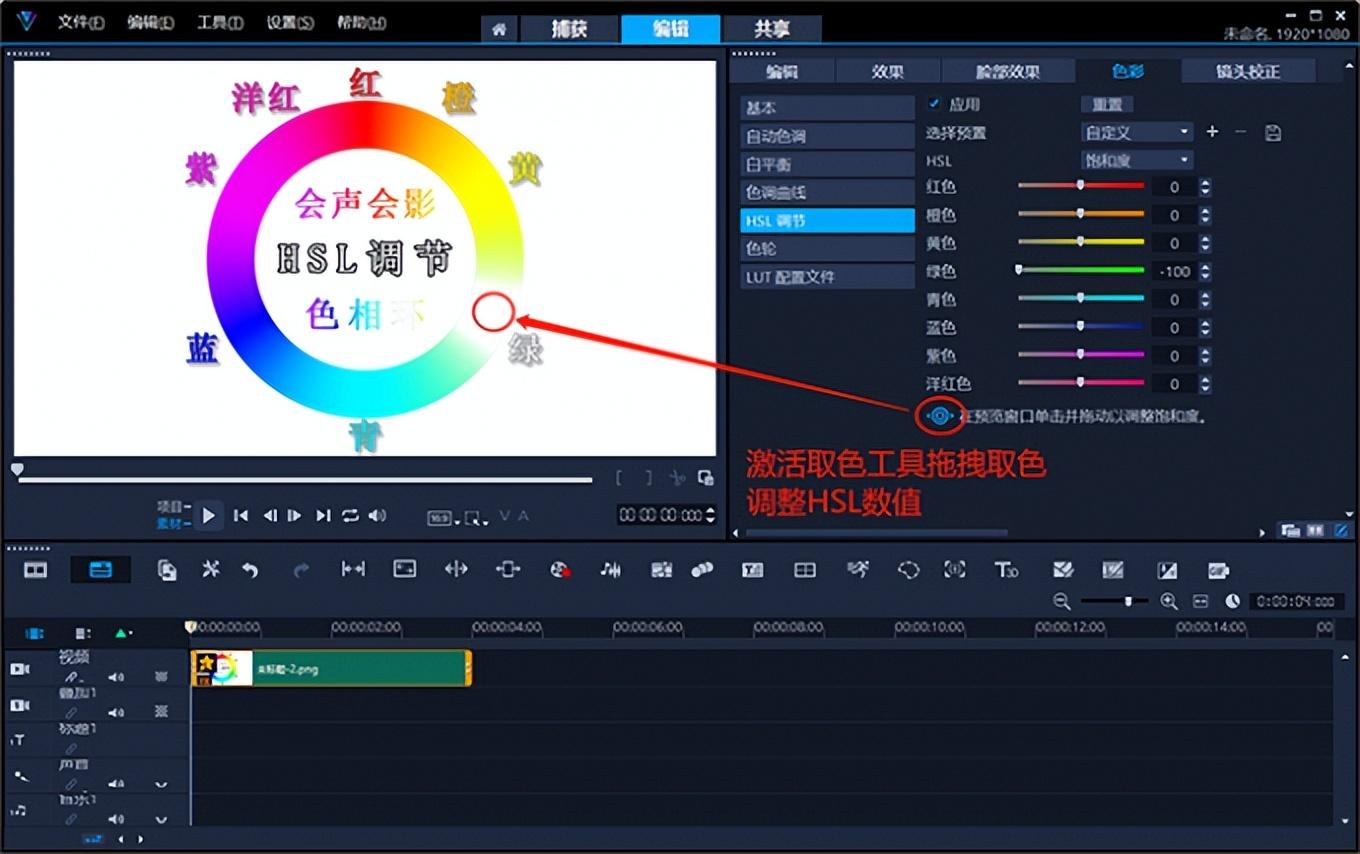
Task: Click the redo arrow in timeline toolbar
Action: point(301,570)
